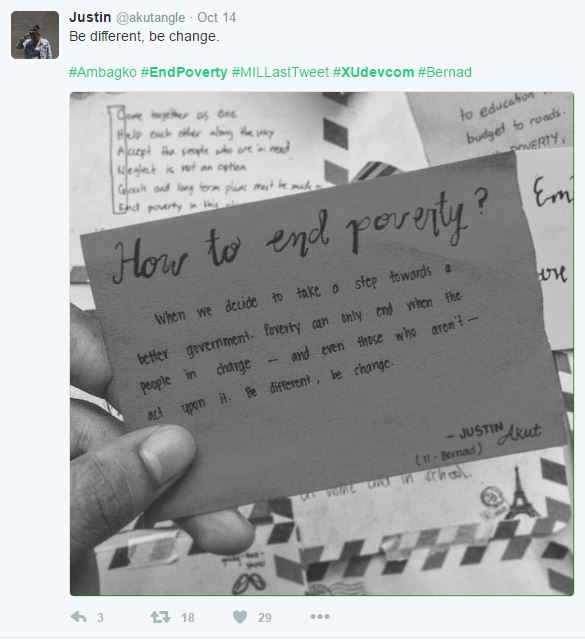Open the #Ambagko hashtag

(x=102, y=72)
